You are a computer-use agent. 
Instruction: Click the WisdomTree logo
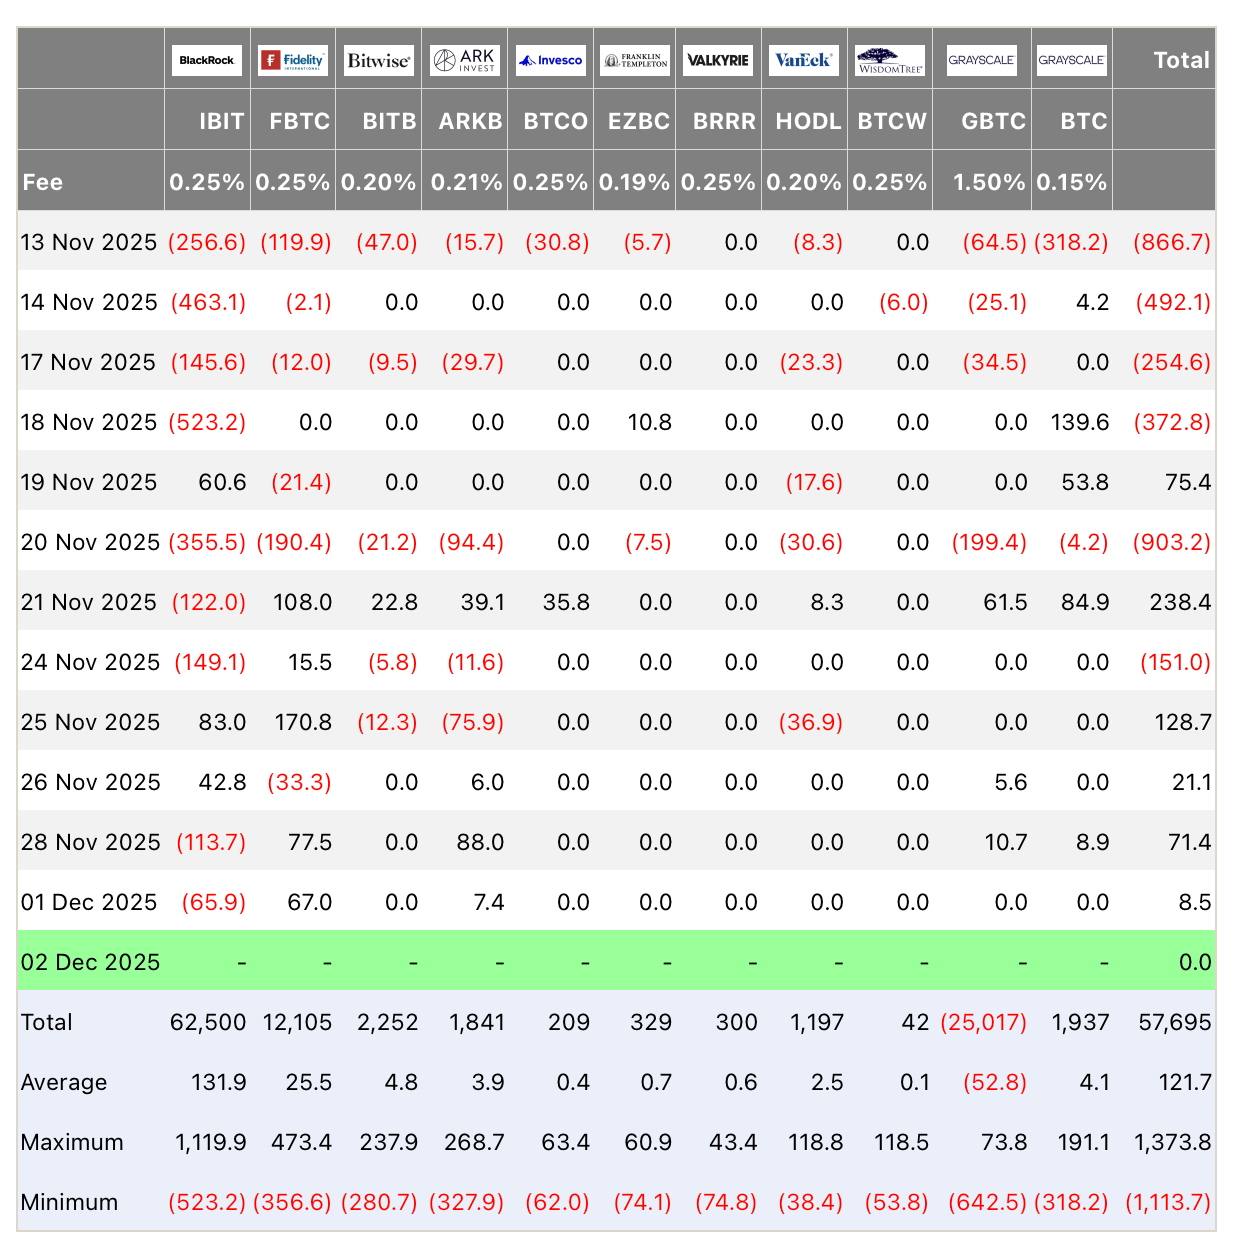(890, 60)
